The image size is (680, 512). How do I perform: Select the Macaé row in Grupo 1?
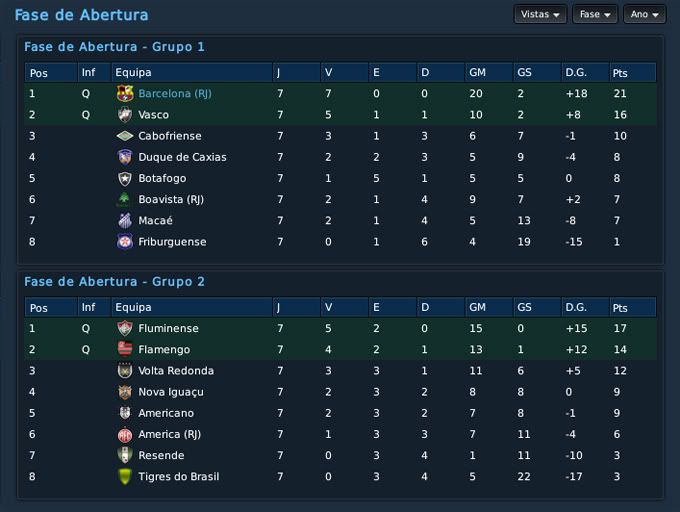pyautogui.click(x=340, y=221)
